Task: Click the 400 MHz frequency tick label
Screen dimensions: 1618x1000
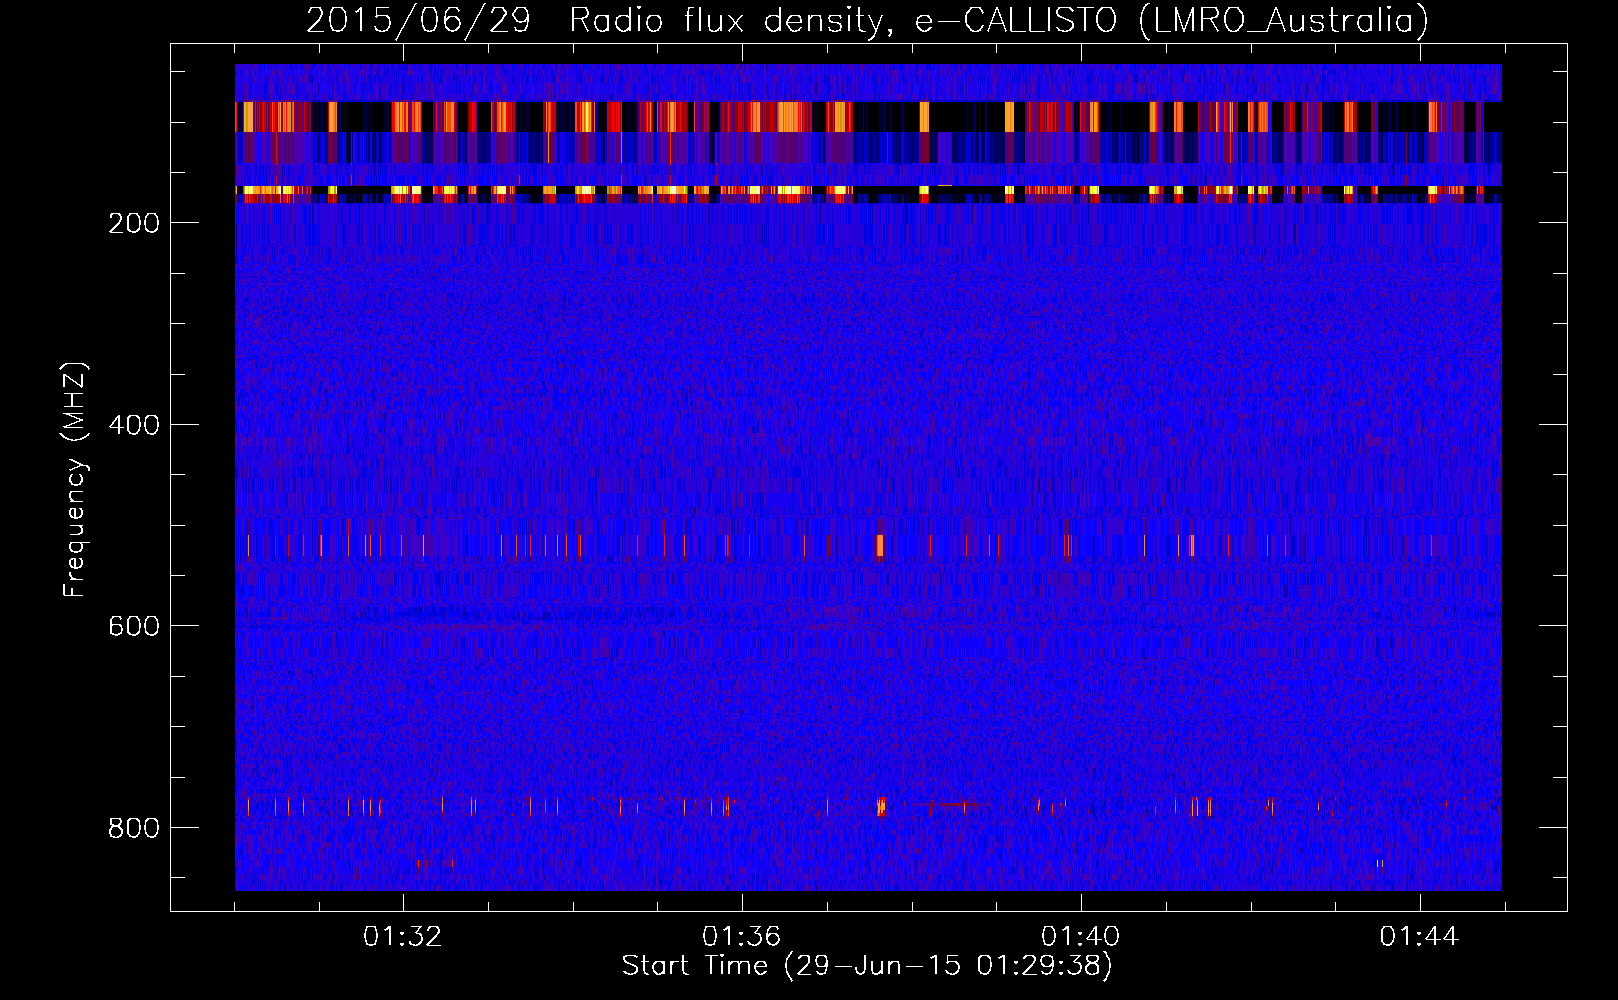Action: pyautogui.click(x=134, y=425)
